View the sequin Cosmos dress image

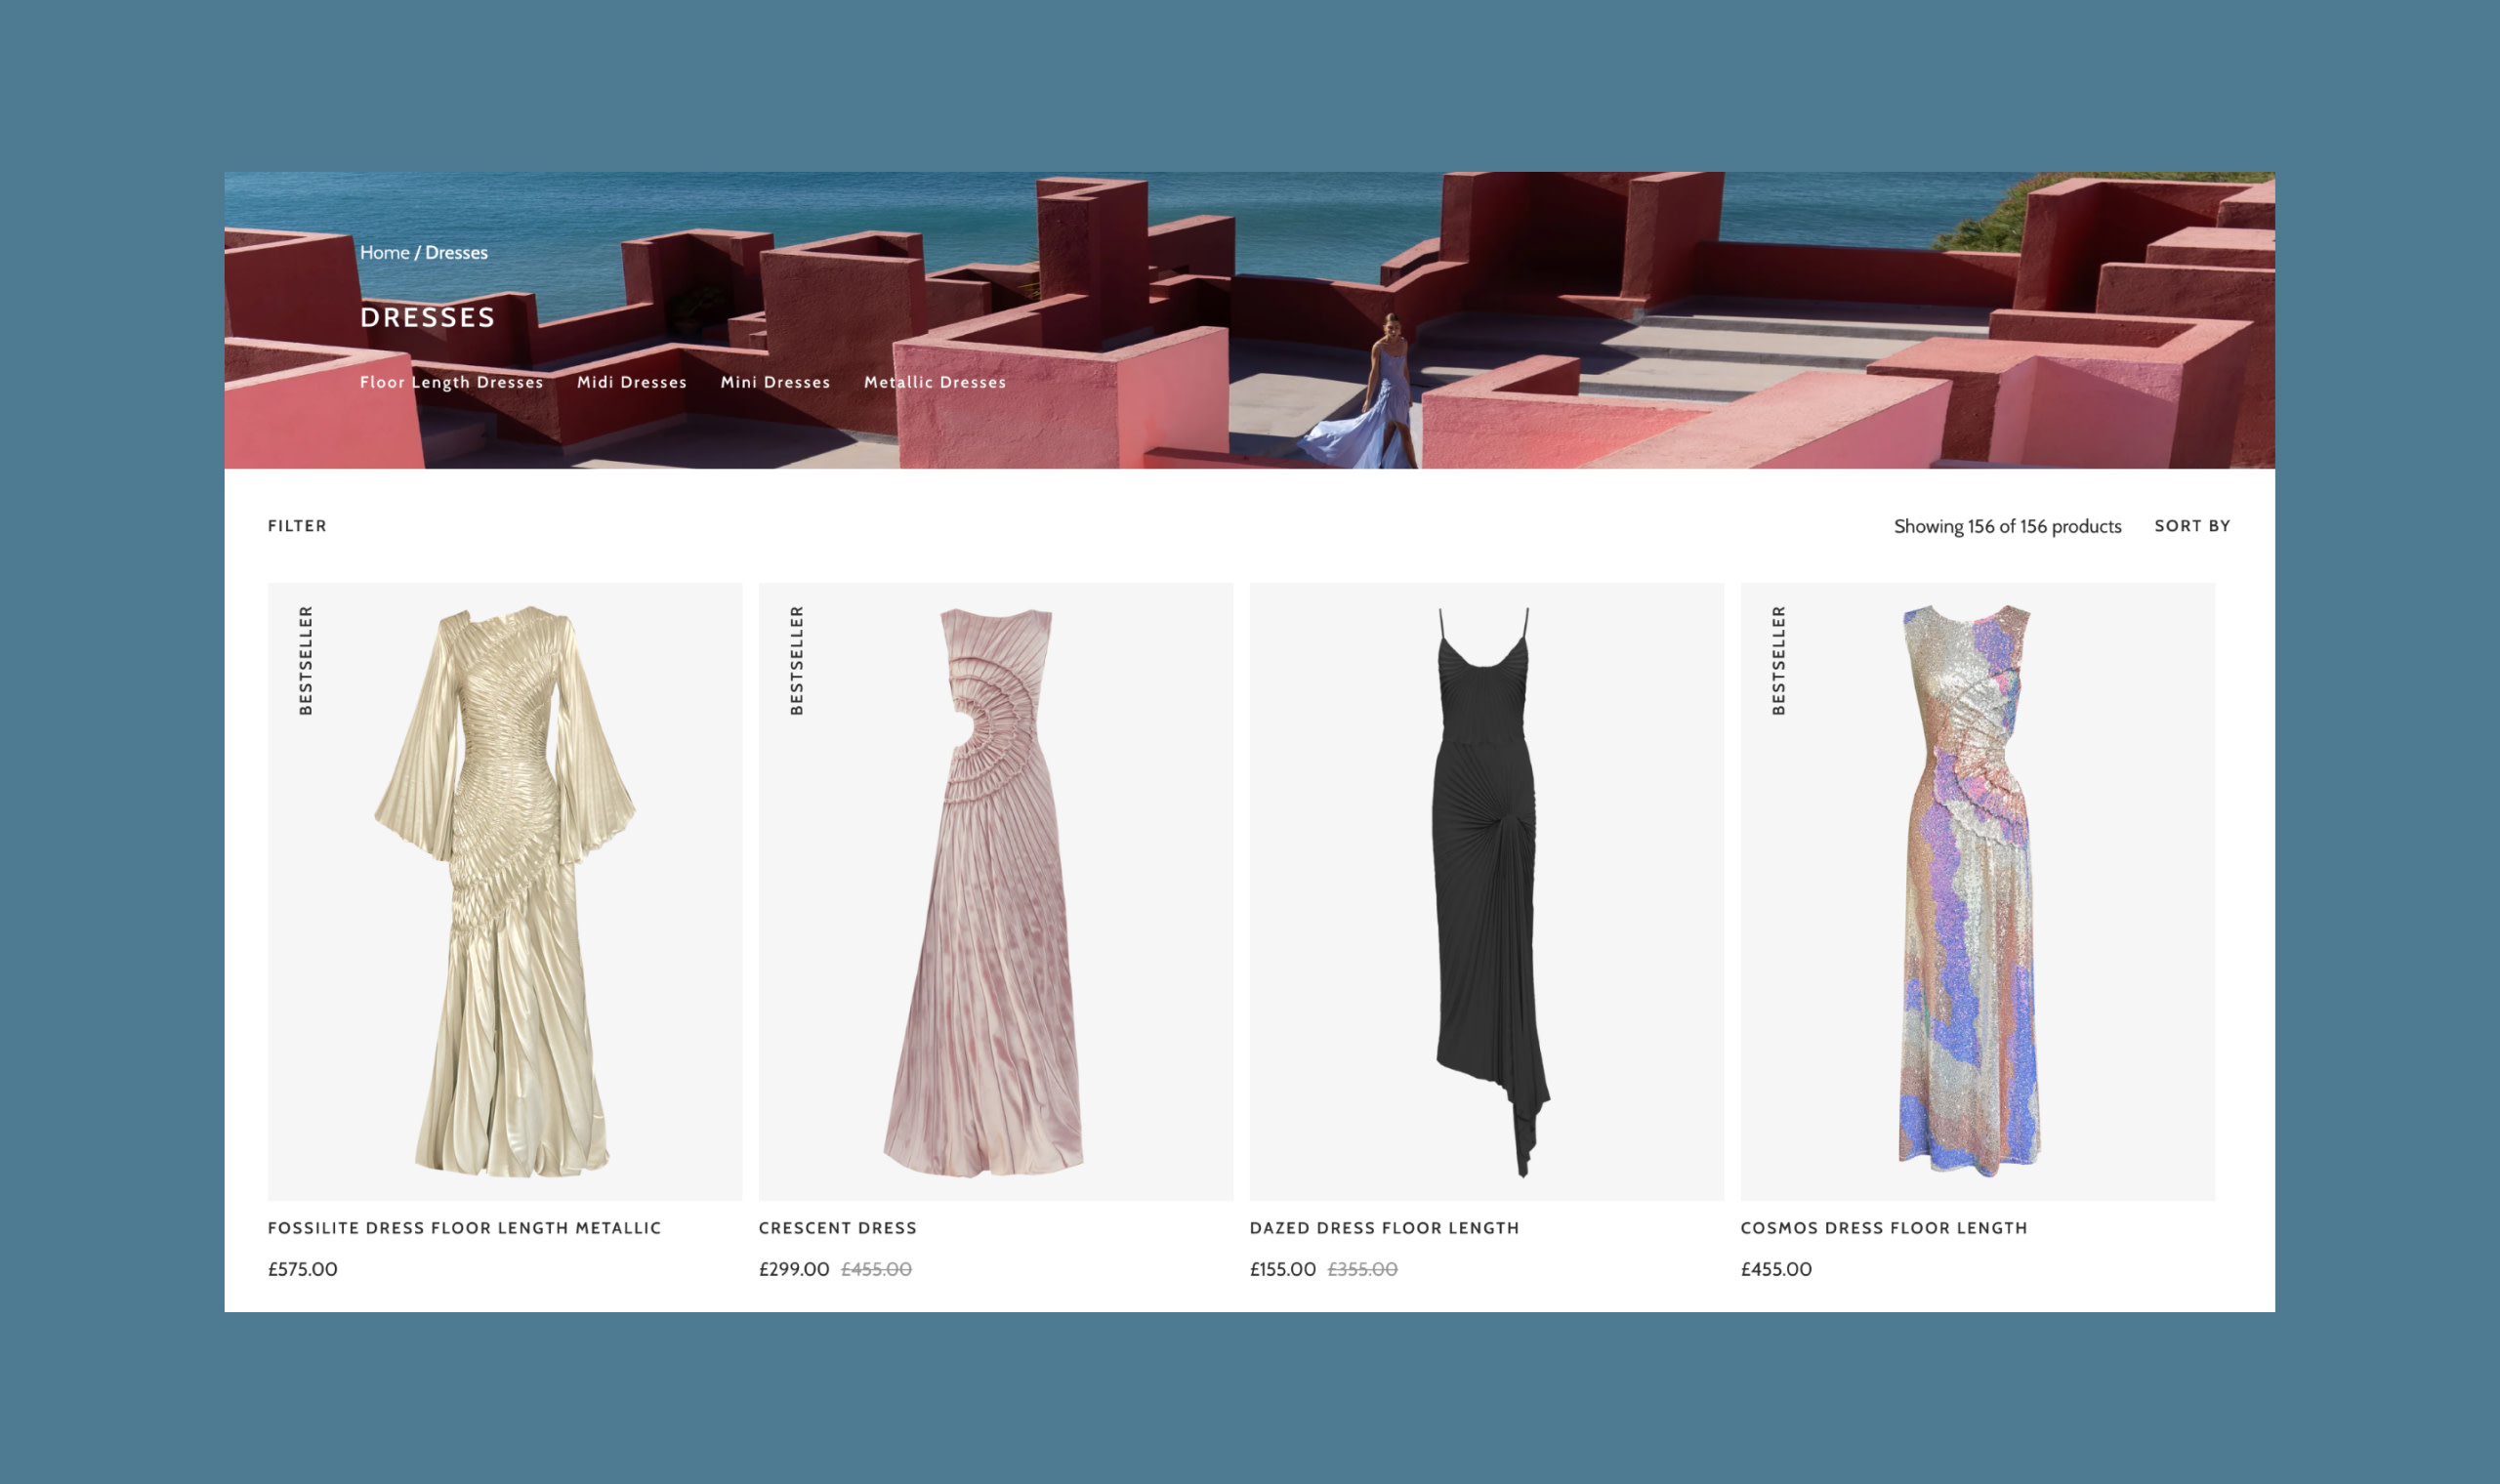(x=1977, y=890)
